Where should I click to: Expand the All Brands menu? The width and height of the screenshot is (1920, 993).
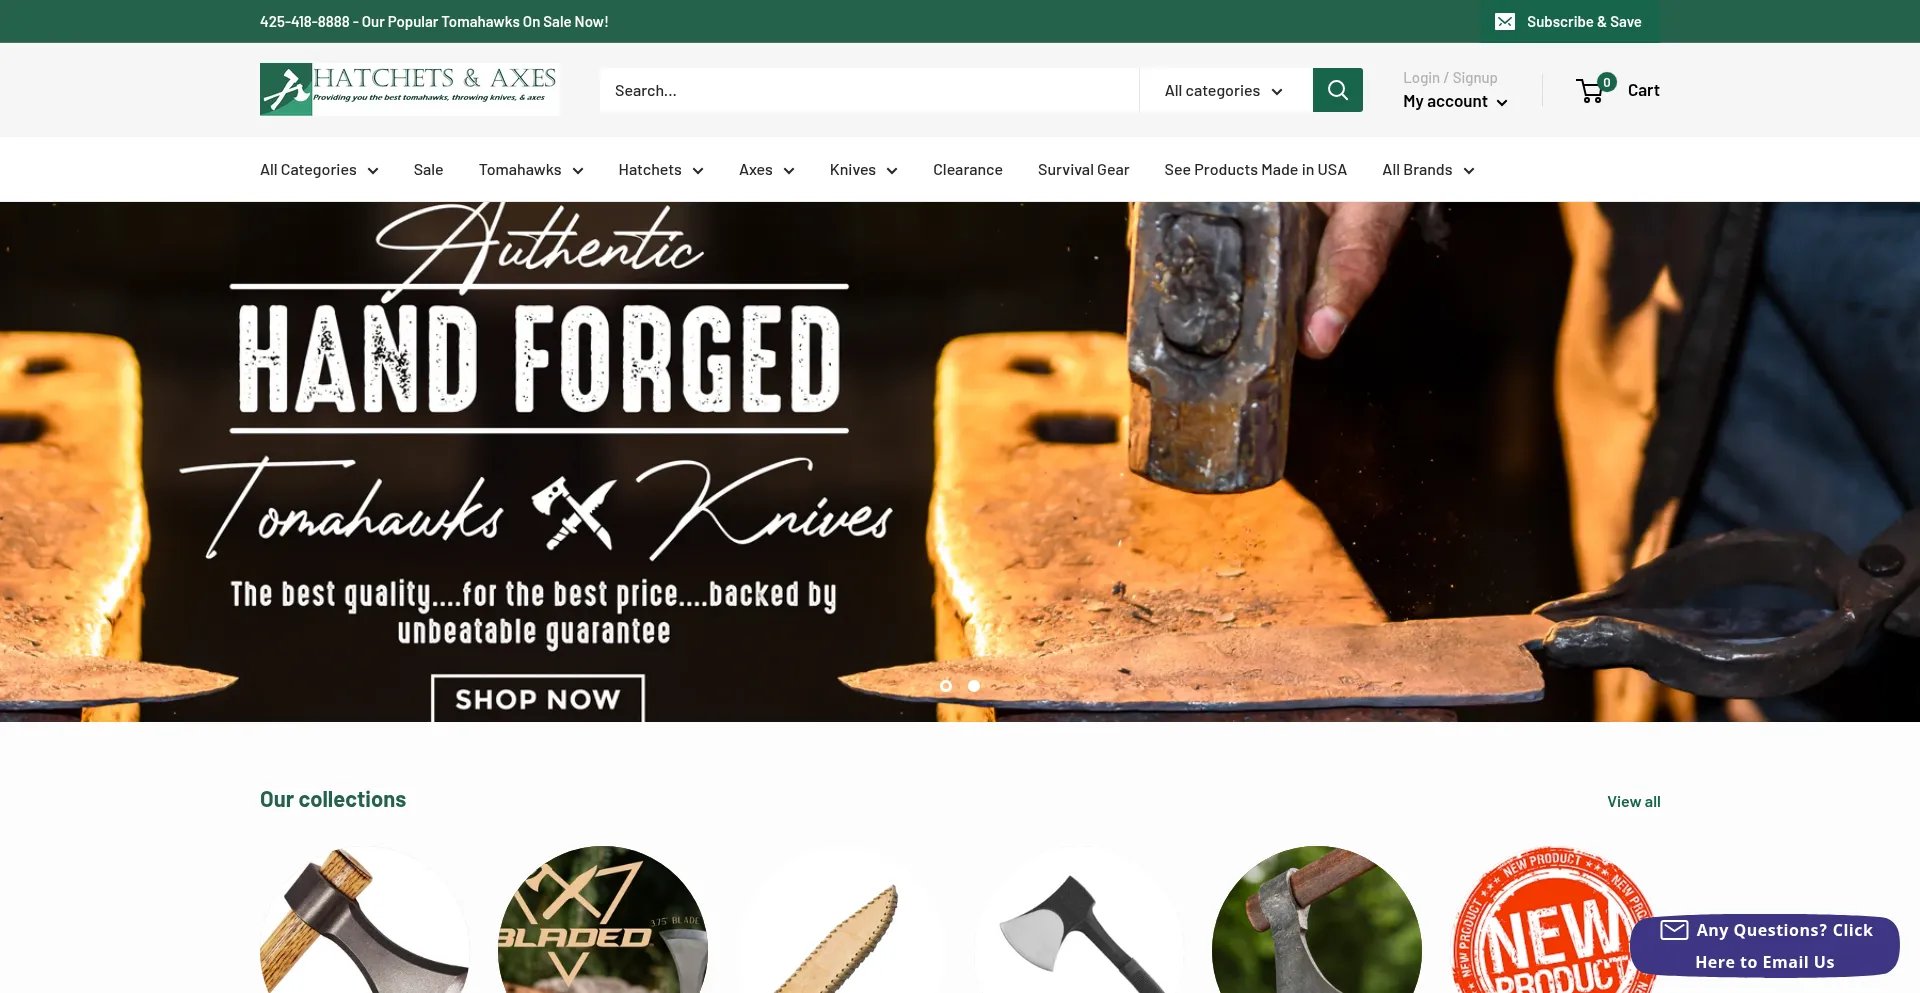pos(1428,170)
